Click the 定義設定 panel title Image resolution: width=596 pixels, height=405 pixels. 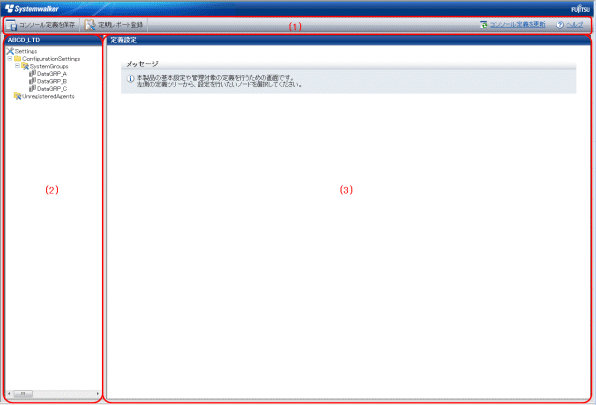[124, 40]
